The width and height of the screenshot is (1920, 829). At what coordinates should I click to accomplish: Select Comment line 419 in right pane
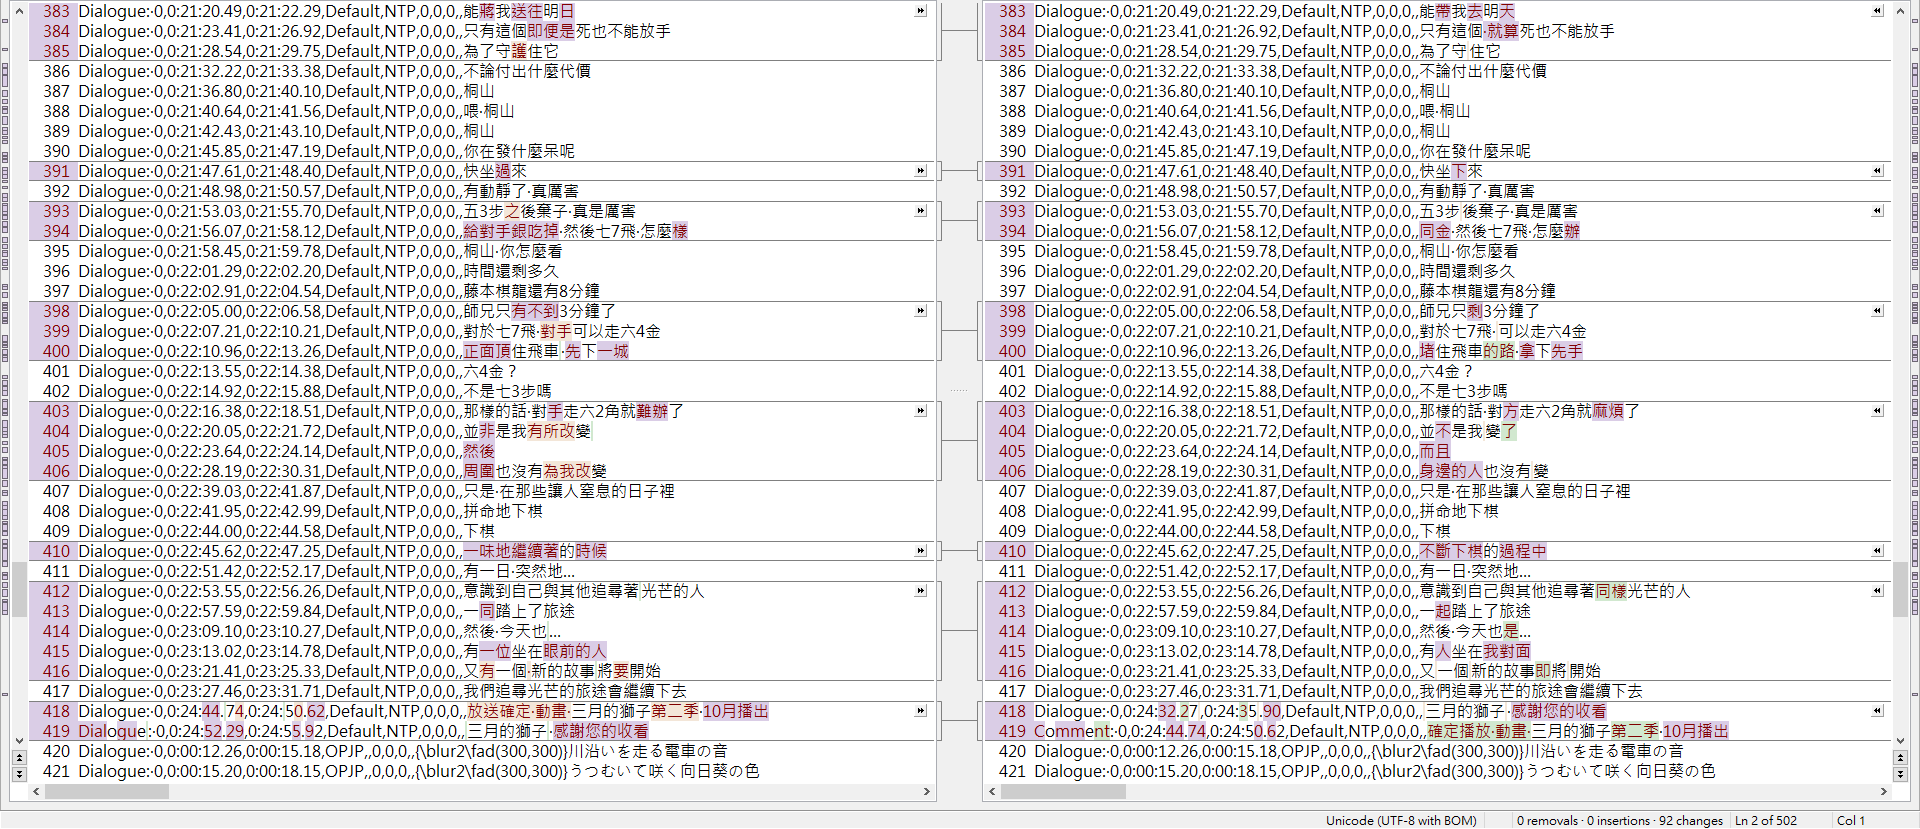[1438, 731]
